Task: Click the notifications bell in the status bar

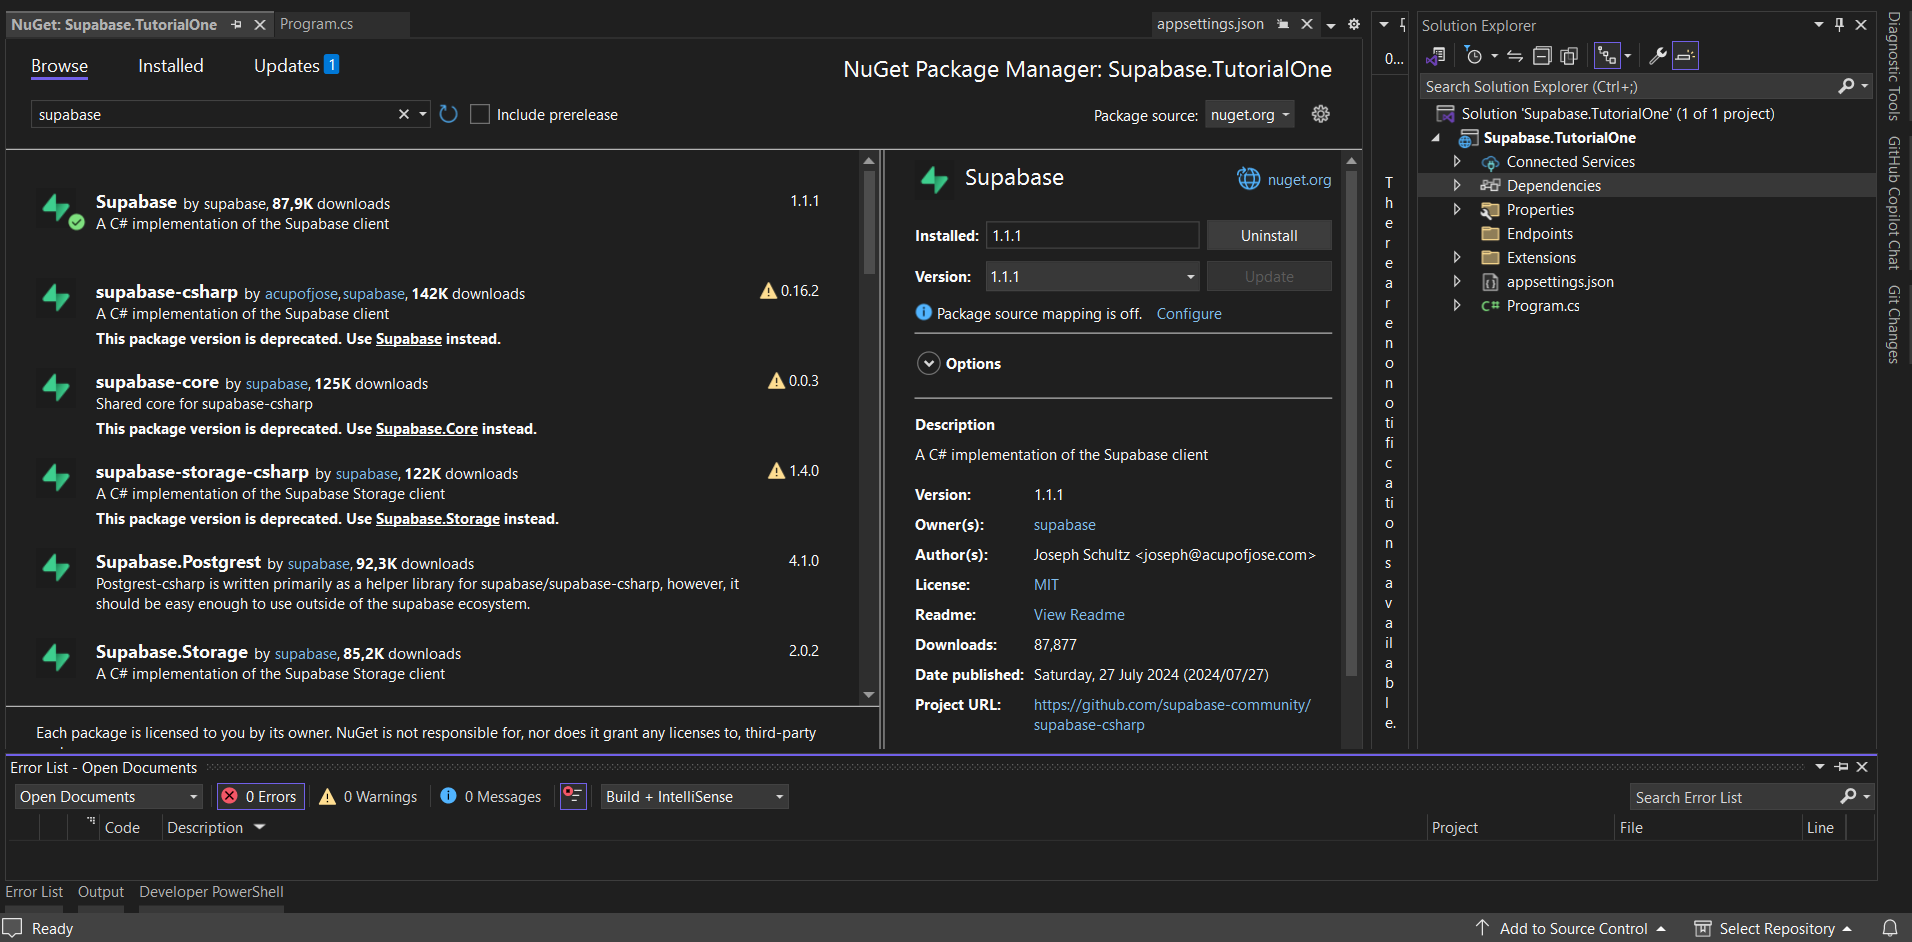Action: click(x=1890, y=928)
